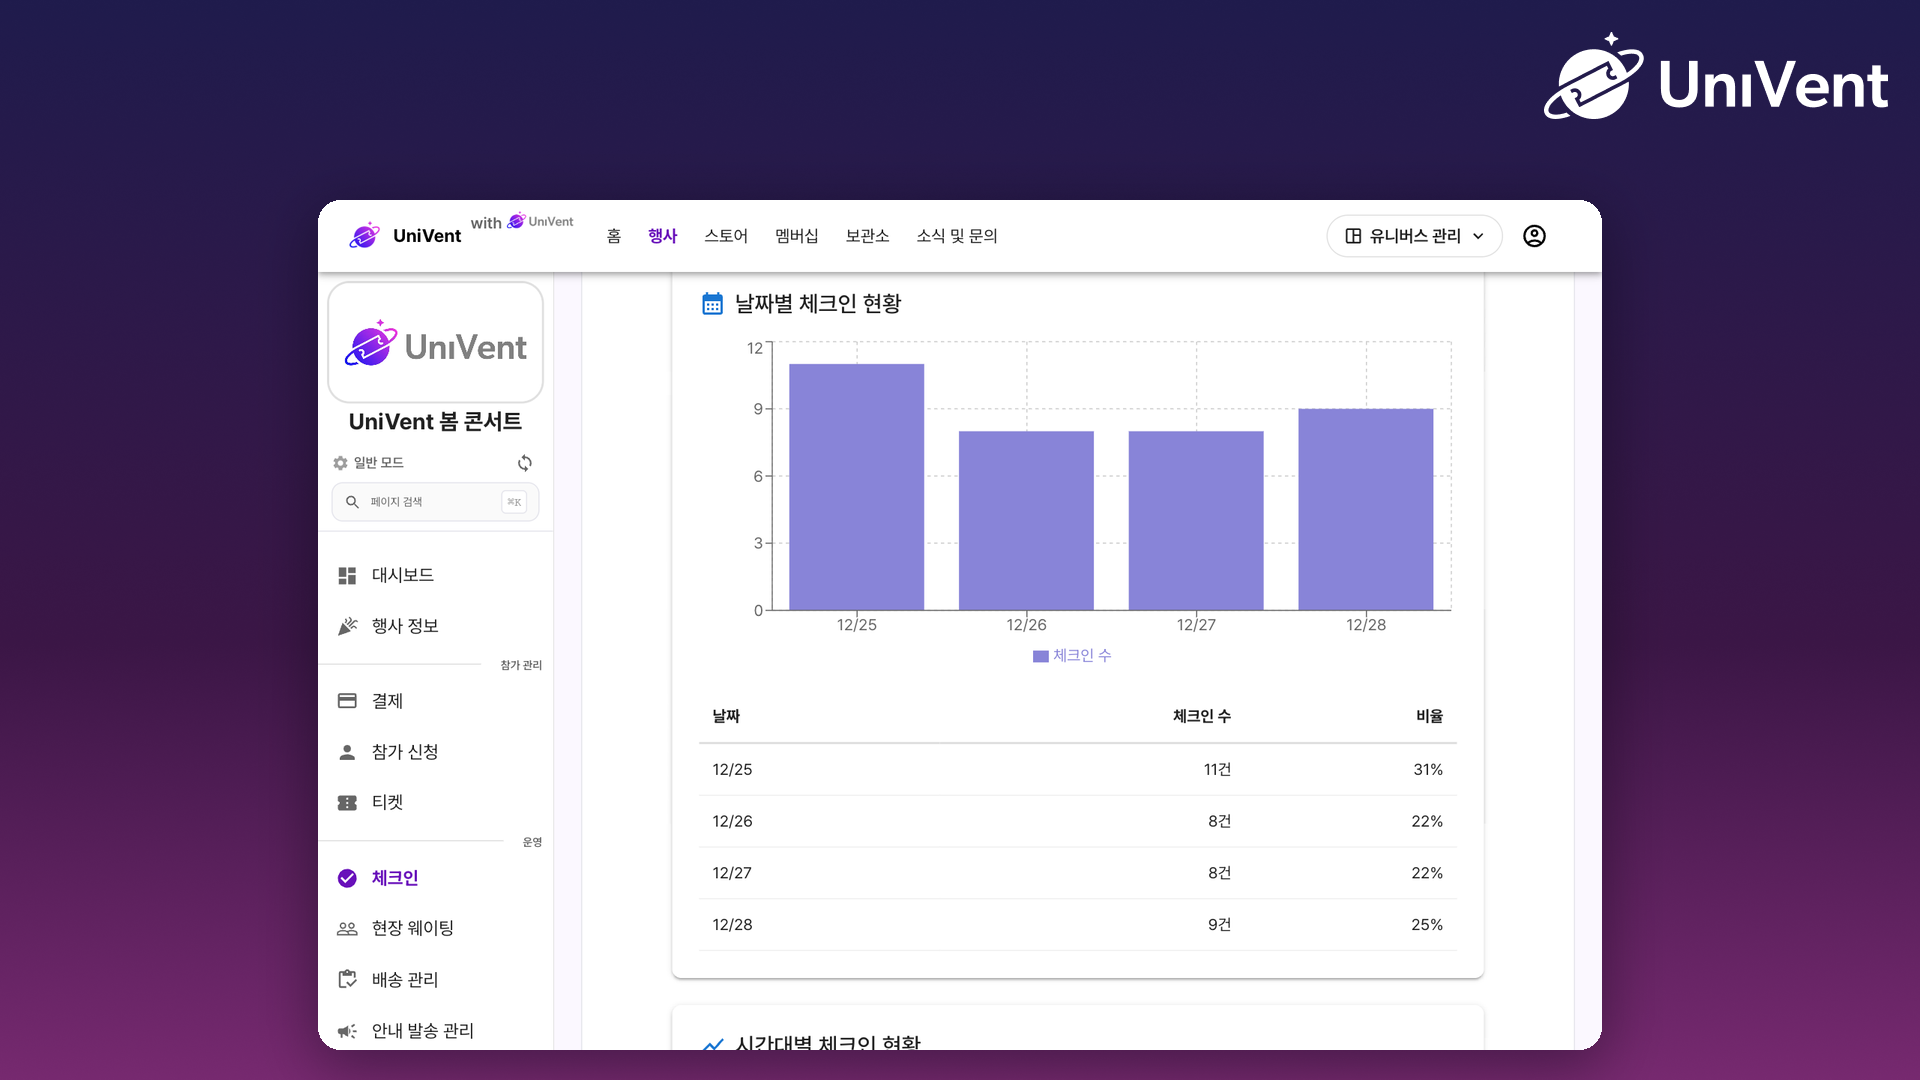Select the 행사 menu item
Viewport: 1920px width, 1080px height.
(662, 236)
